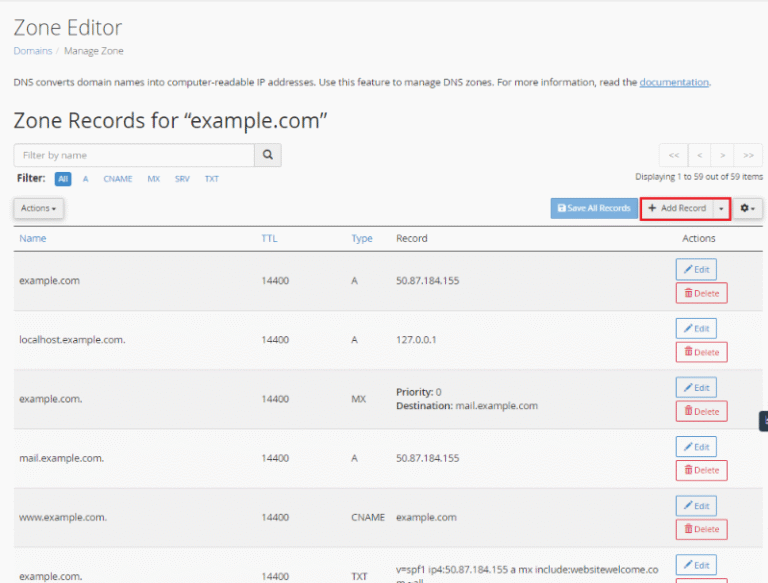Screen dimensions: 768x583
Task: Go to previous page of records
Action: point(698,155)
